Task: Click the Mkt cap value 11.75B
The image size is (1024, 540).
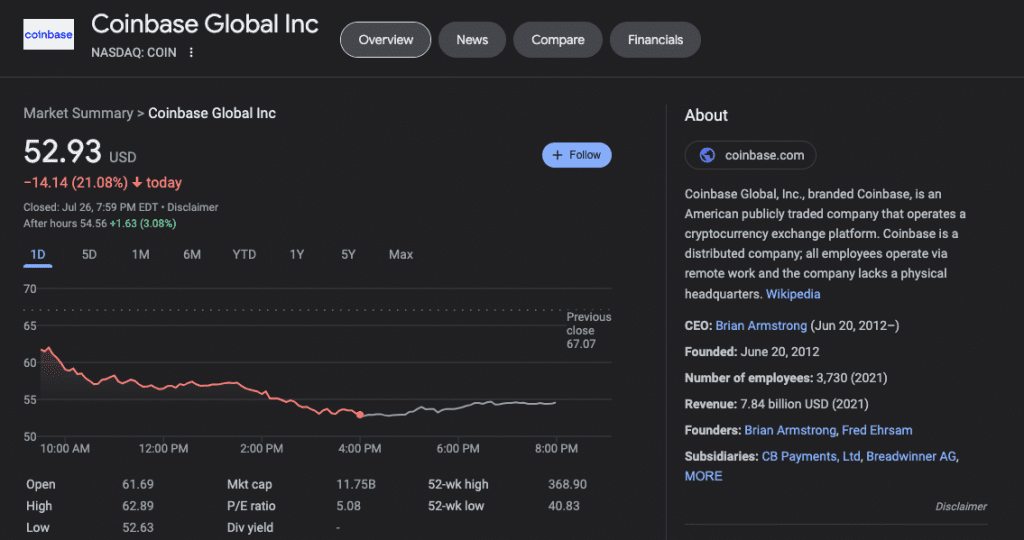Action: pos(356,484)
